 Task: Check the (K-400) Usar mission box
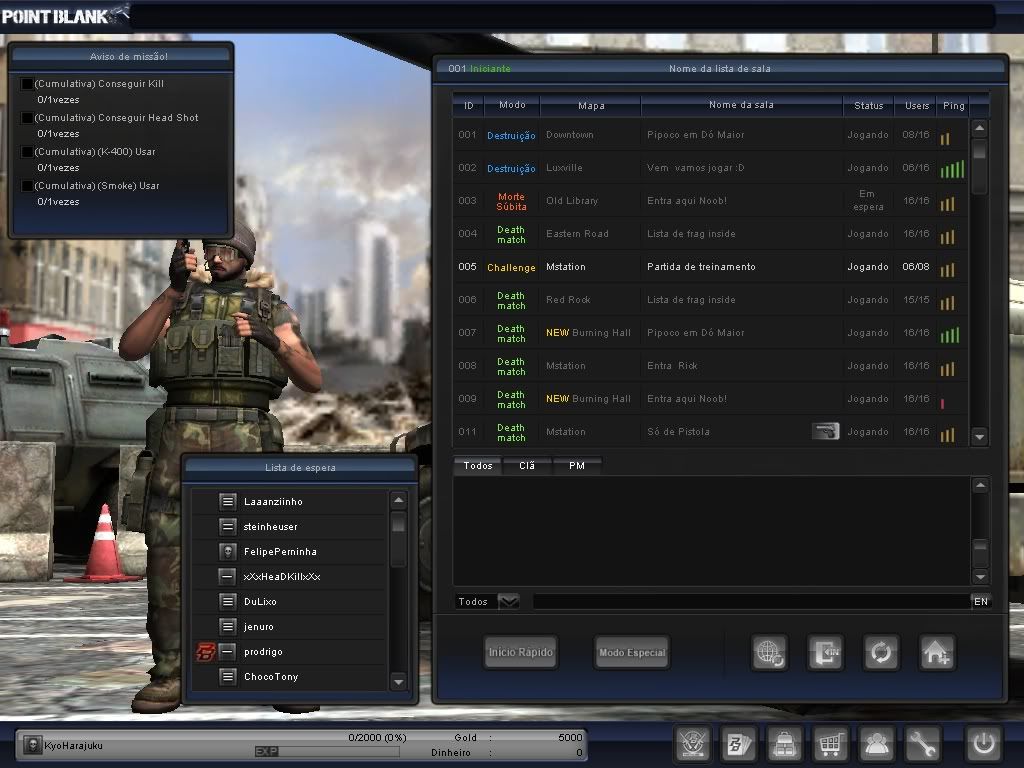(27, 152)
